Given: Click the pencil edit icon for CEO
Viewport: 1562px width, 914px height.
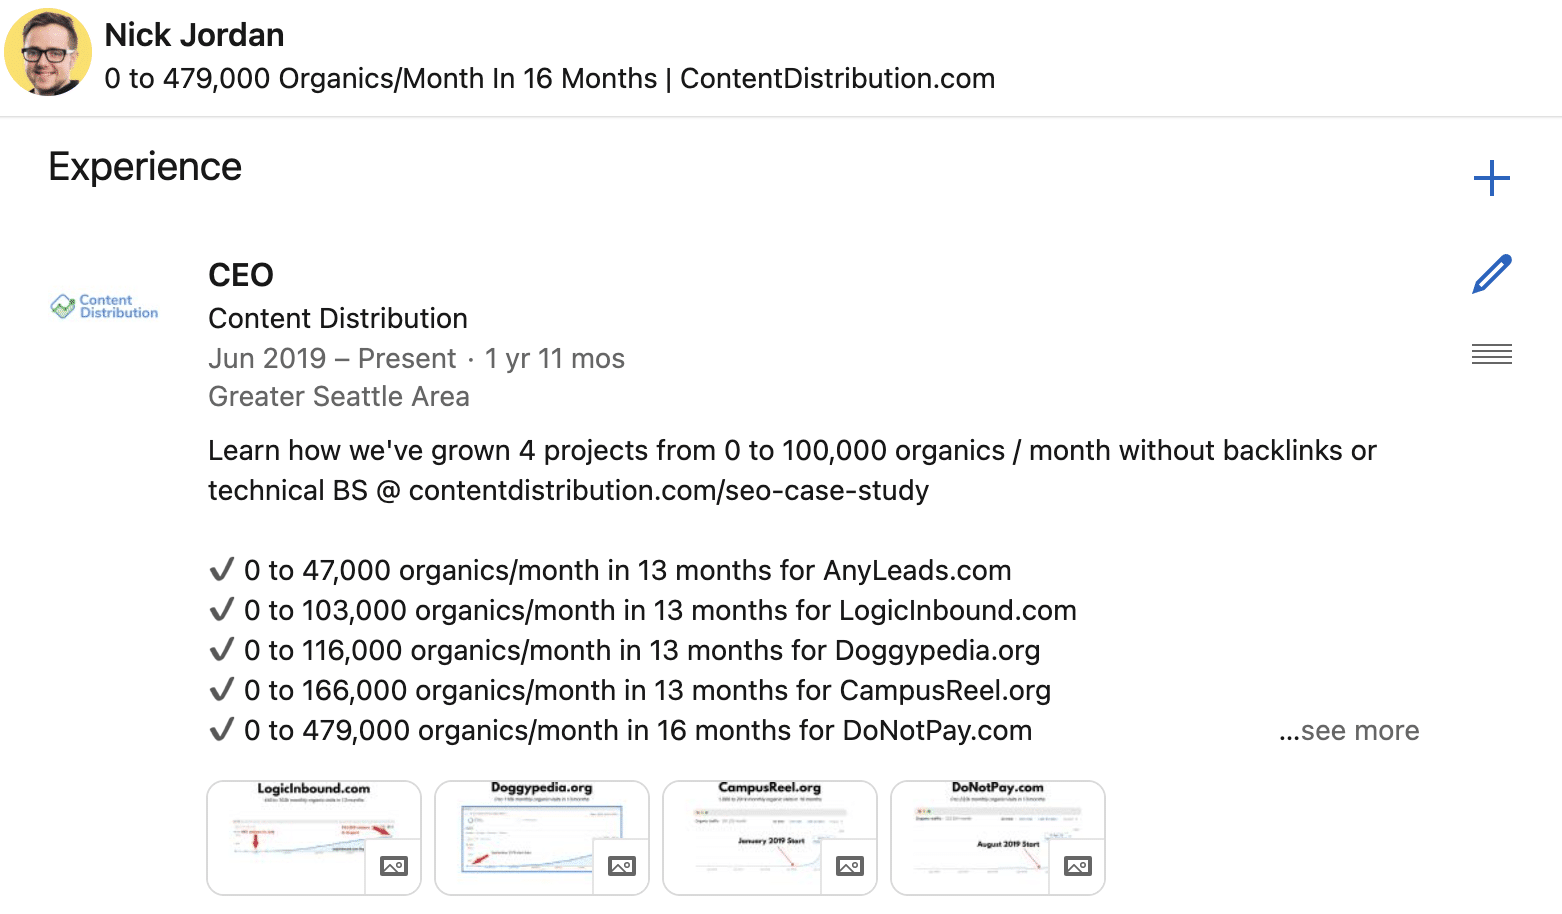Looking at the screenshot, I should (x=1491, y=274).
